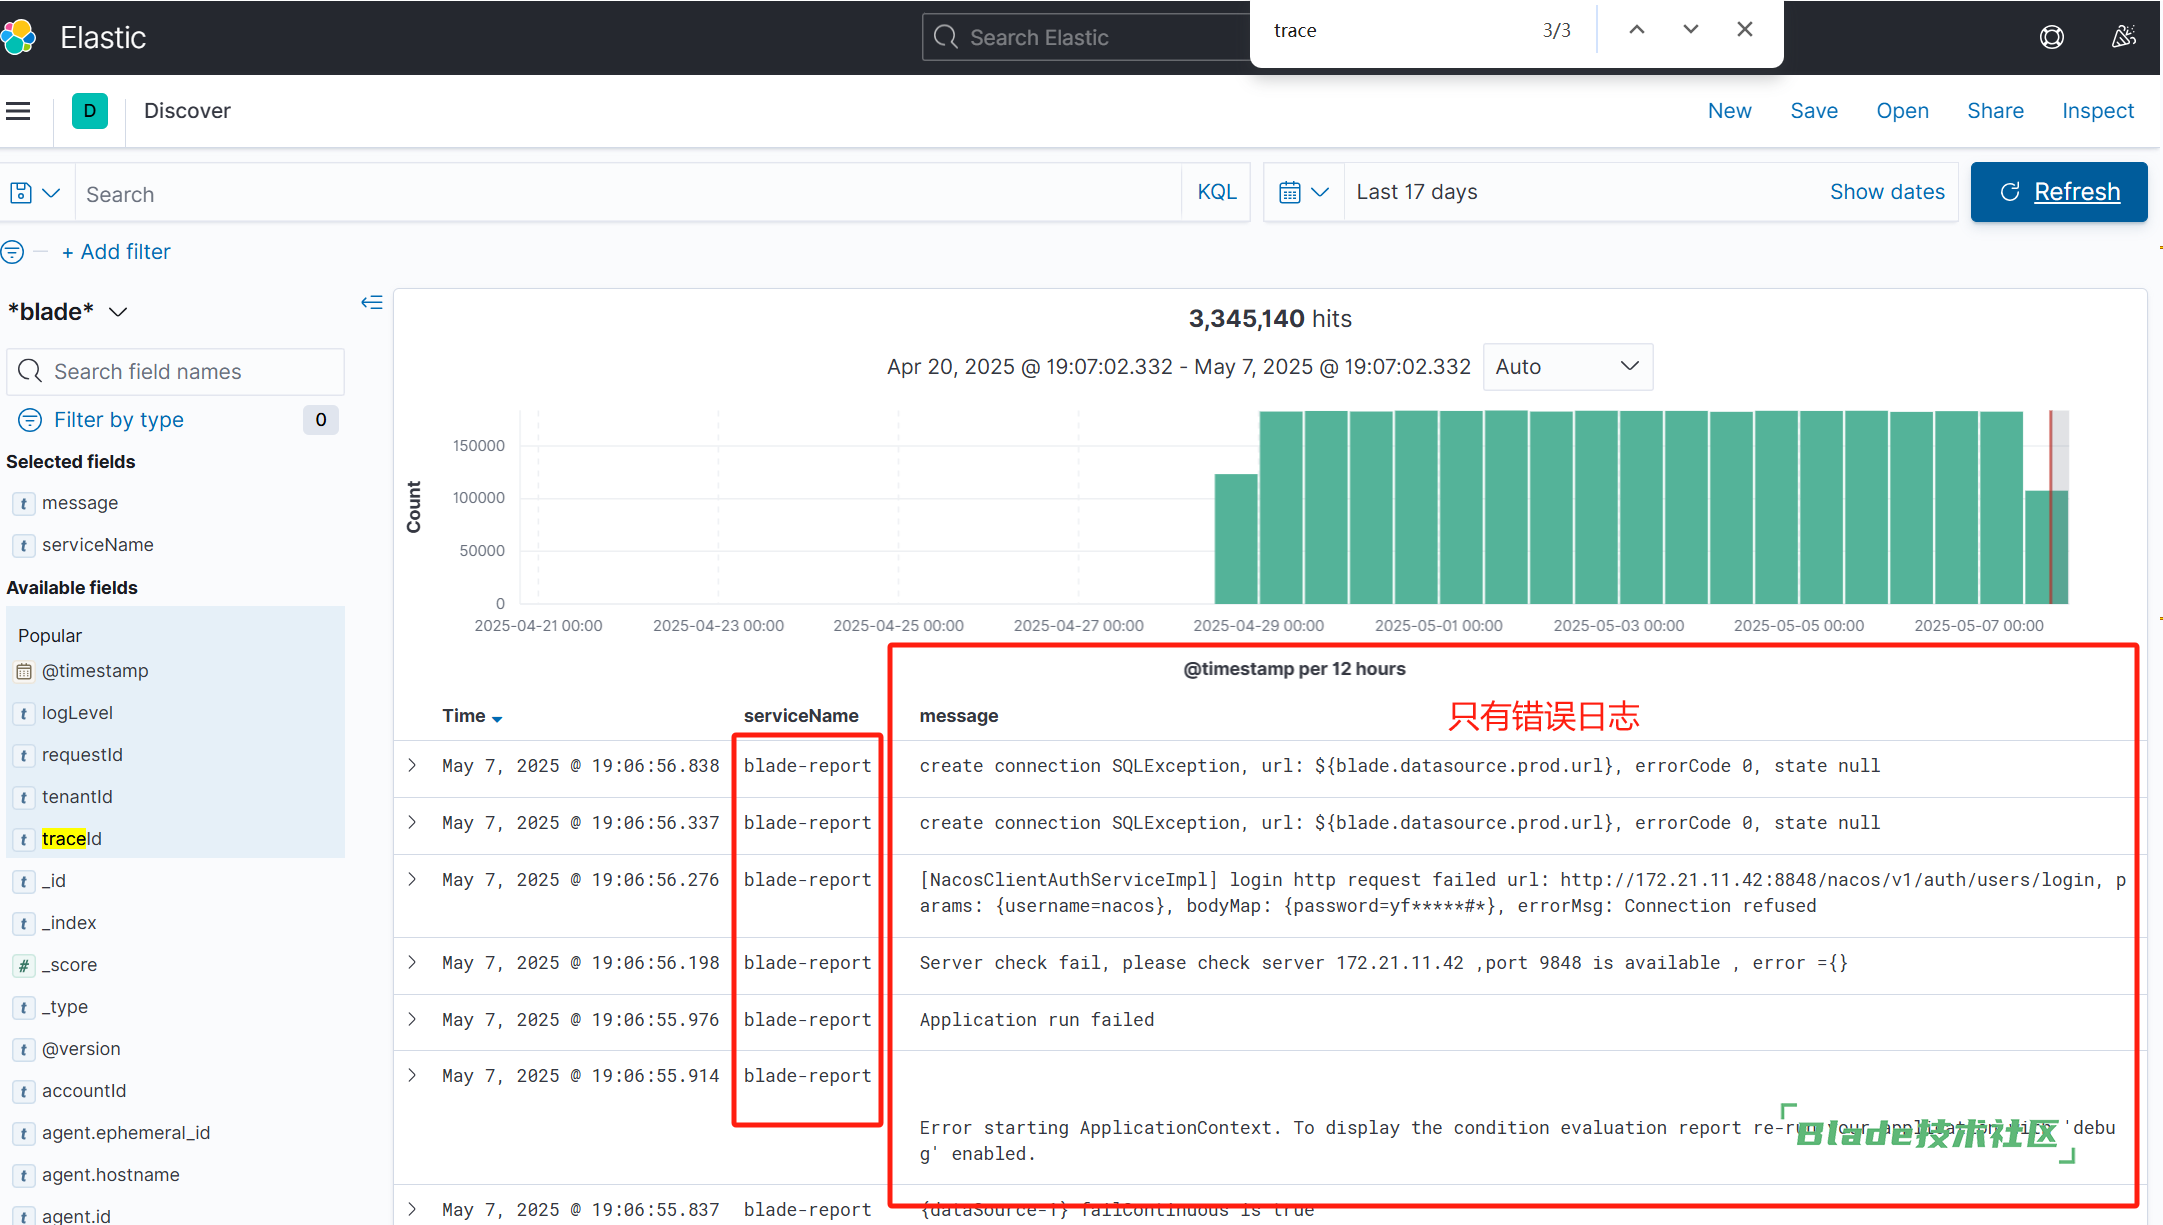Open Filter by type options
The width and height of the screenshot is (2163, 1225).
119,420
